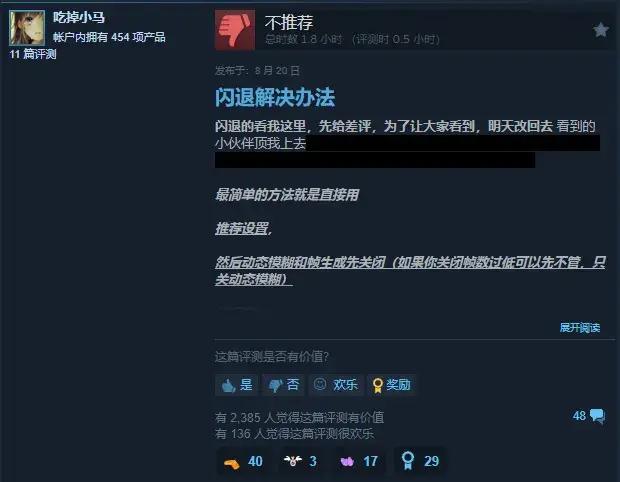Open reviewer avatar of 吃掉小马
The height and width of the screenshot is (482, 620).
coord(27,28)
